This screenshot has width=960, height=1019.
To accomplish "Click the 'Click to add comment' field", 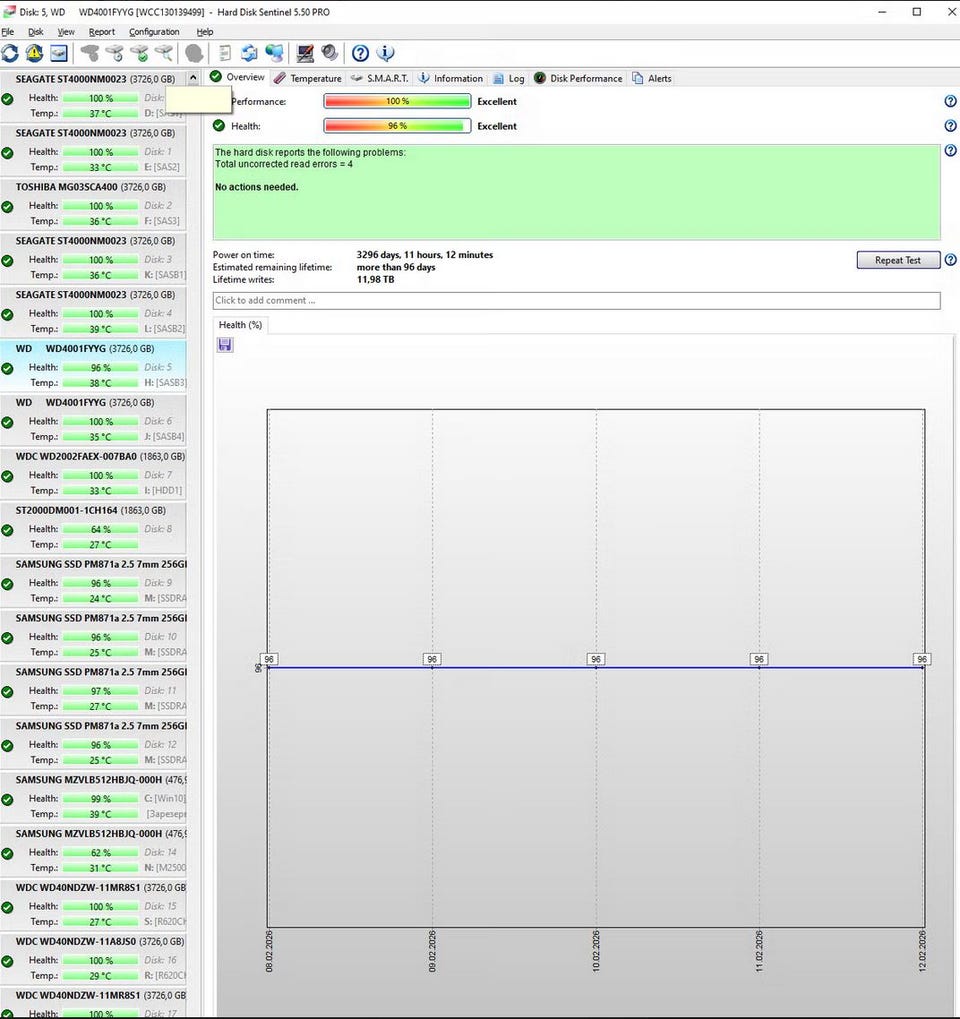I will (x=576, y=301).
